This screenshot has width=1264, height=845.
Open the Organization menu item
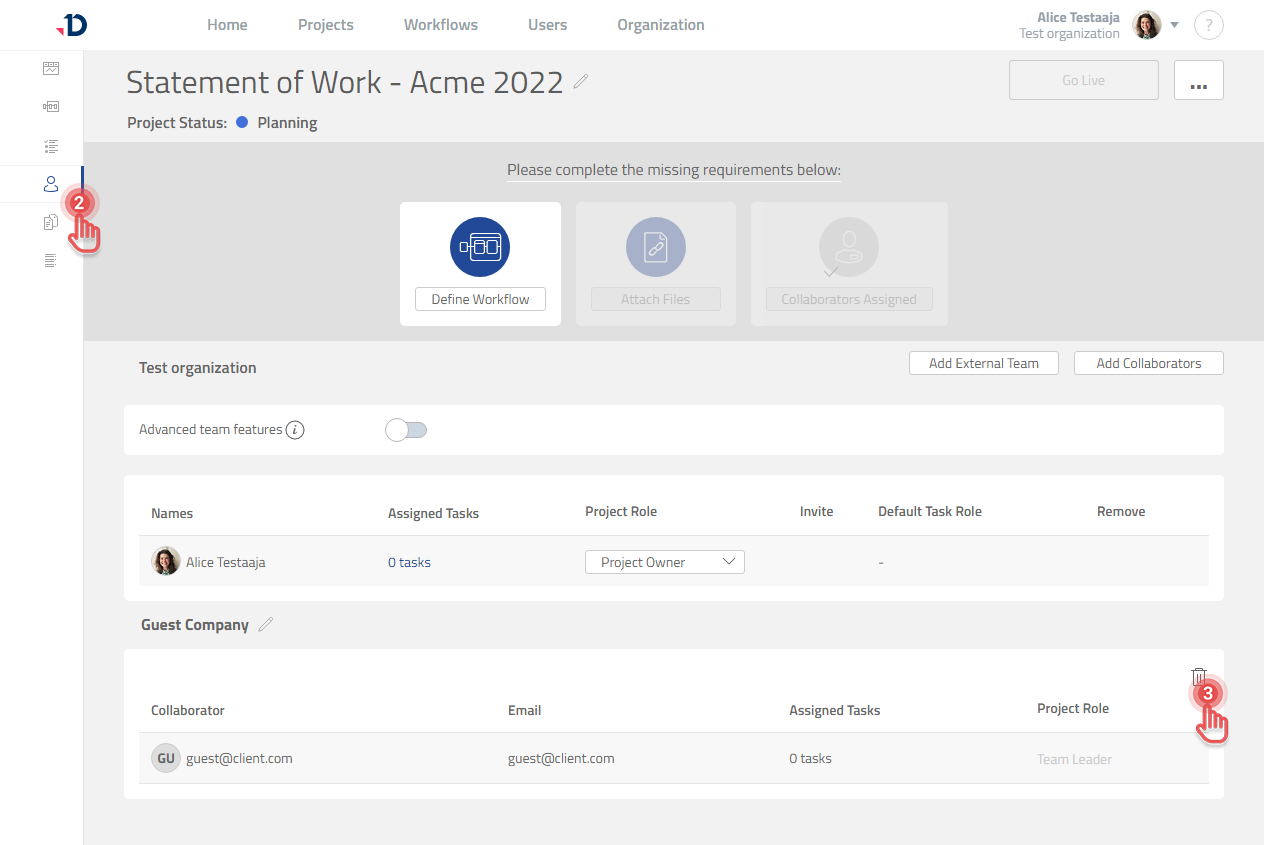(x=660, y=25)
